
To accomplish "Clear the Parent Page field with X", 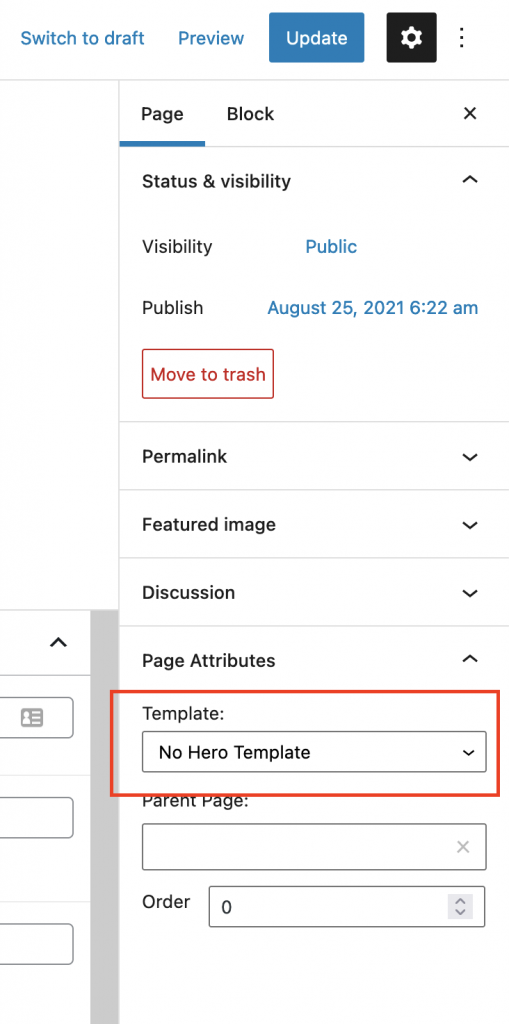I will [463, 847].
